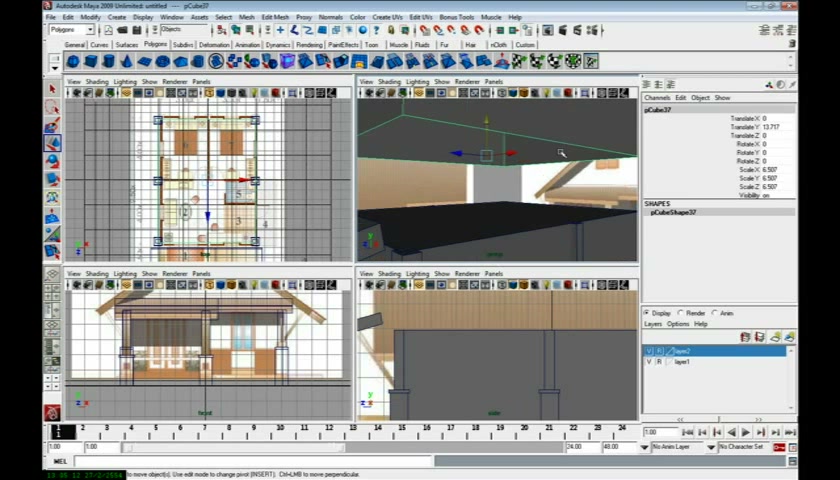
Task: Switch to the nCloth shelf tab
Action: coord(498,45)
